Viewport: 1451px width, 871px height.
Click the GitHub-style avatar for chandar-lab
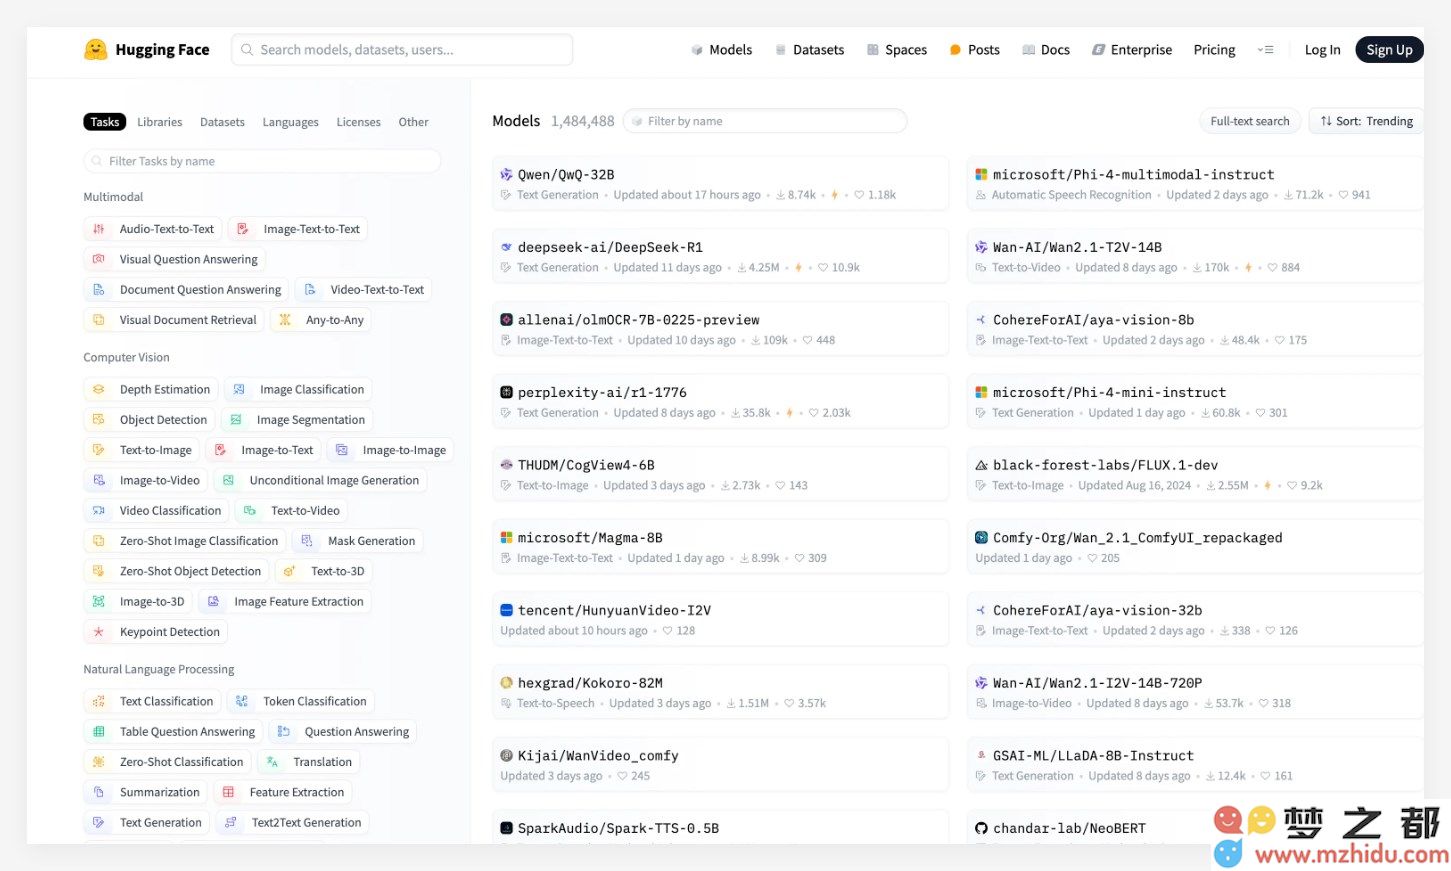[x=982, y=828]
